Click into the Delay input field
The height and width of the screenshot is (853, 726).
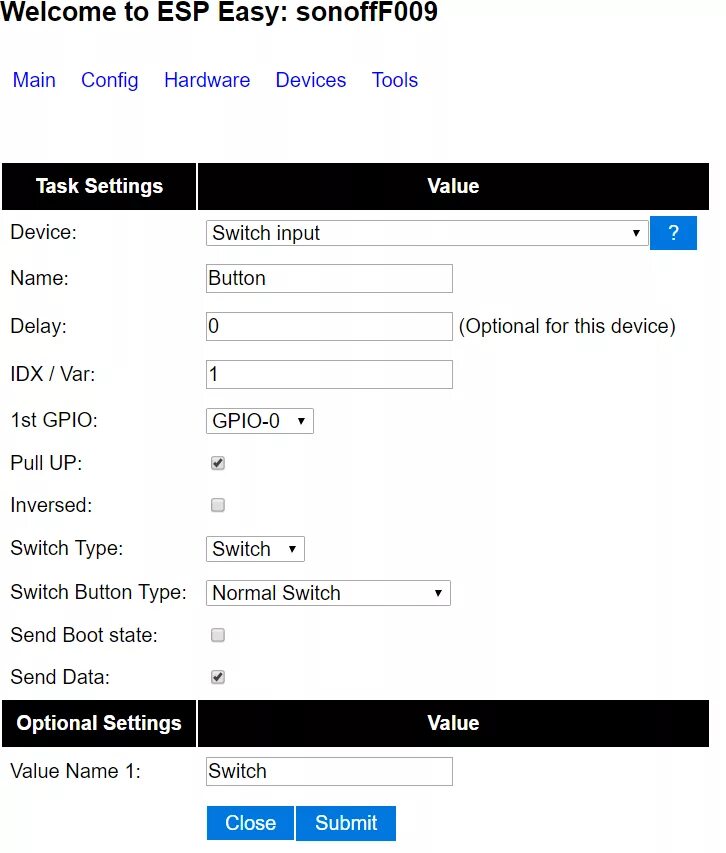pyautogui.click(x=329, y=326)
